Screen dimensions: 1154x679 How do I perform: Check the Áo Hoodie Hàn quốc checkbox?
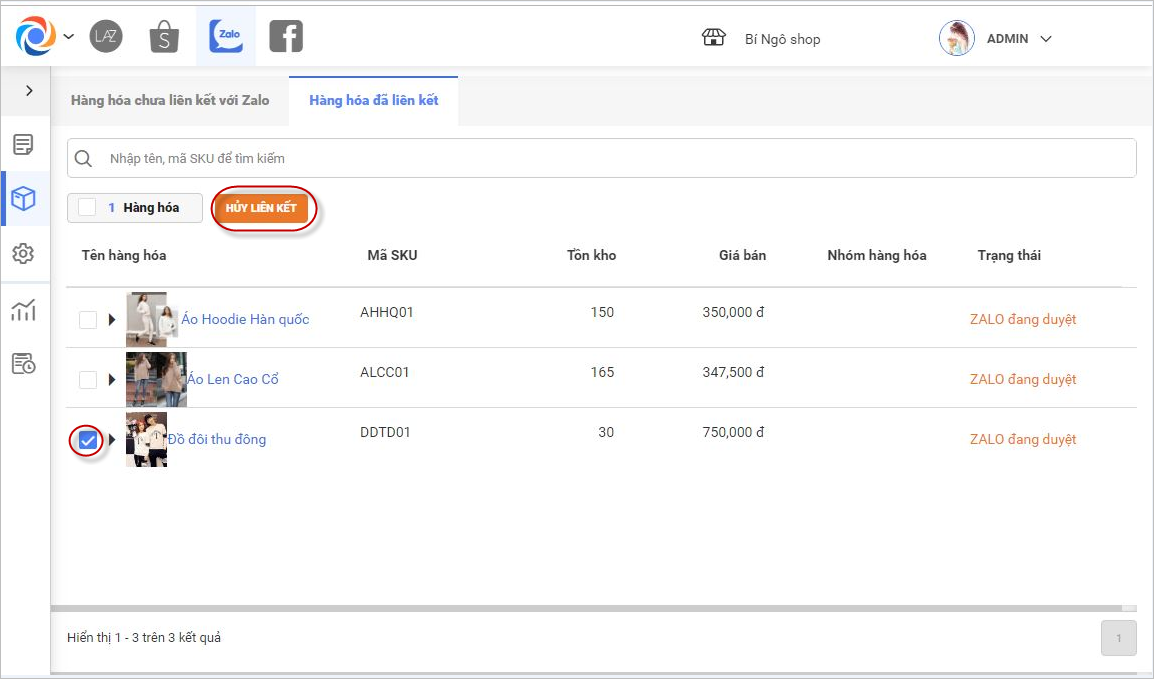pos(88,320)
